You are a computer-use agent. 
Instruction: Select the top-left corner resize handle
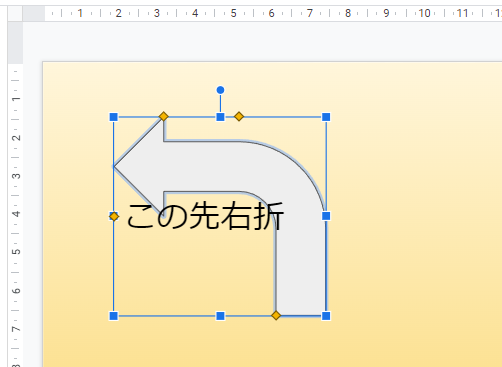point(114,117)
